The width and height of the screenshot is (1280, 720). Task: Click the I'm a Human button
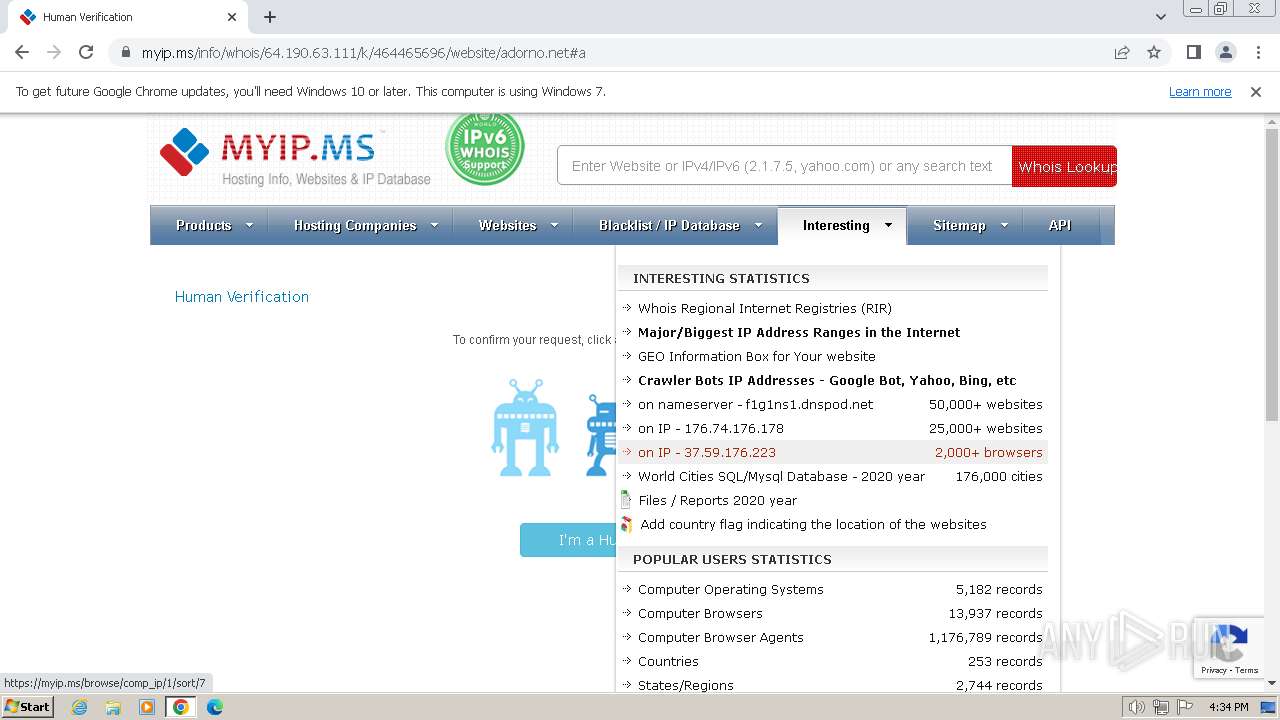click(568, 540)
